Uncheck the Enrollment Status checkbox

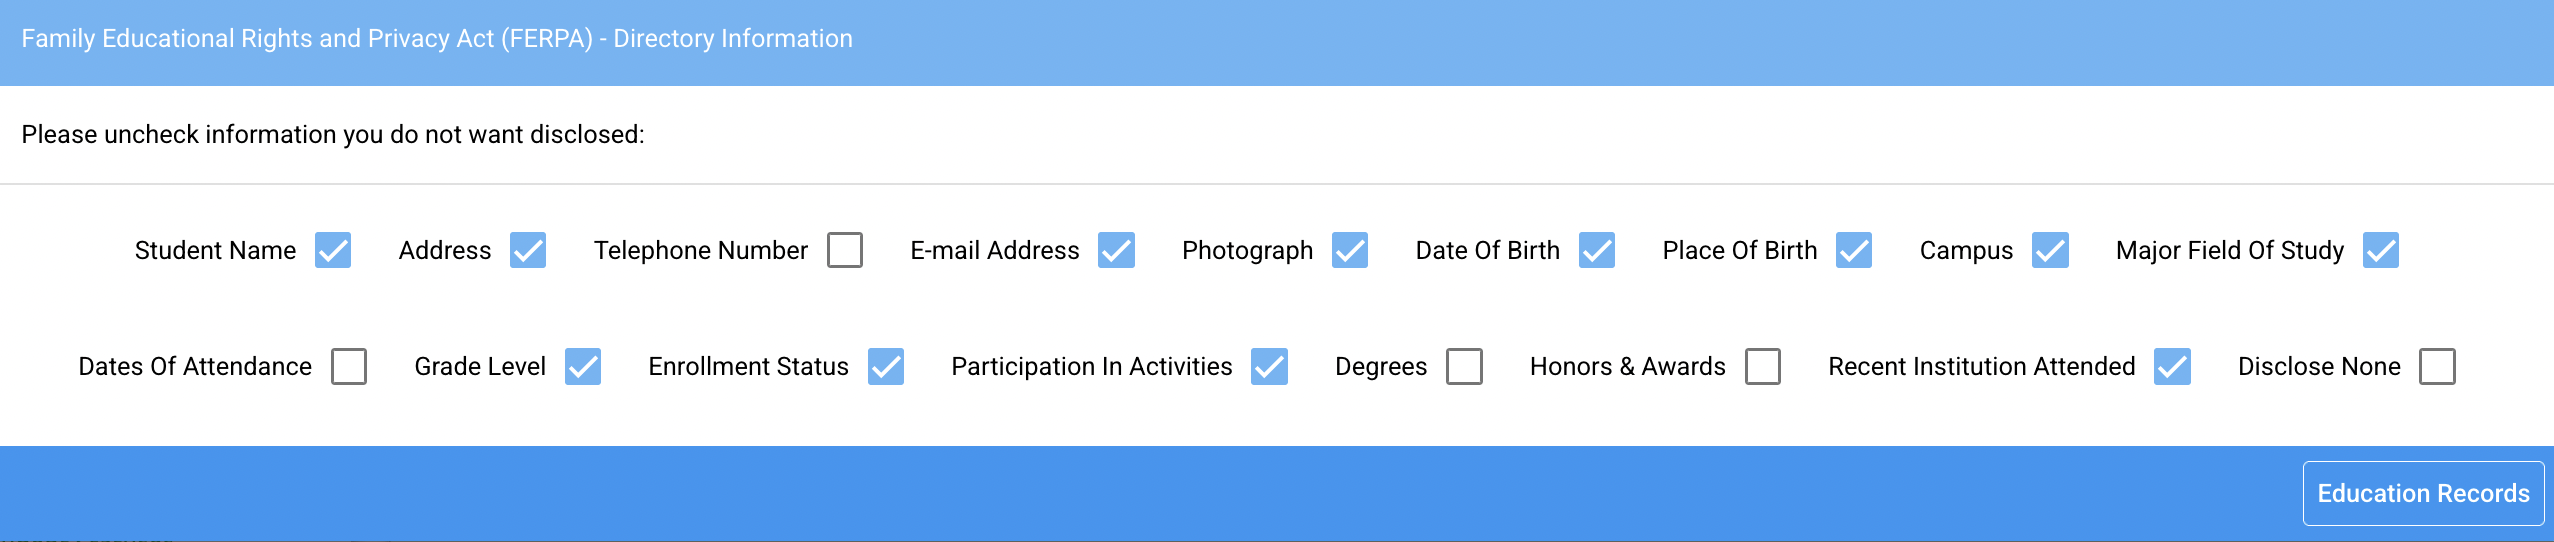tap(886, 366)
